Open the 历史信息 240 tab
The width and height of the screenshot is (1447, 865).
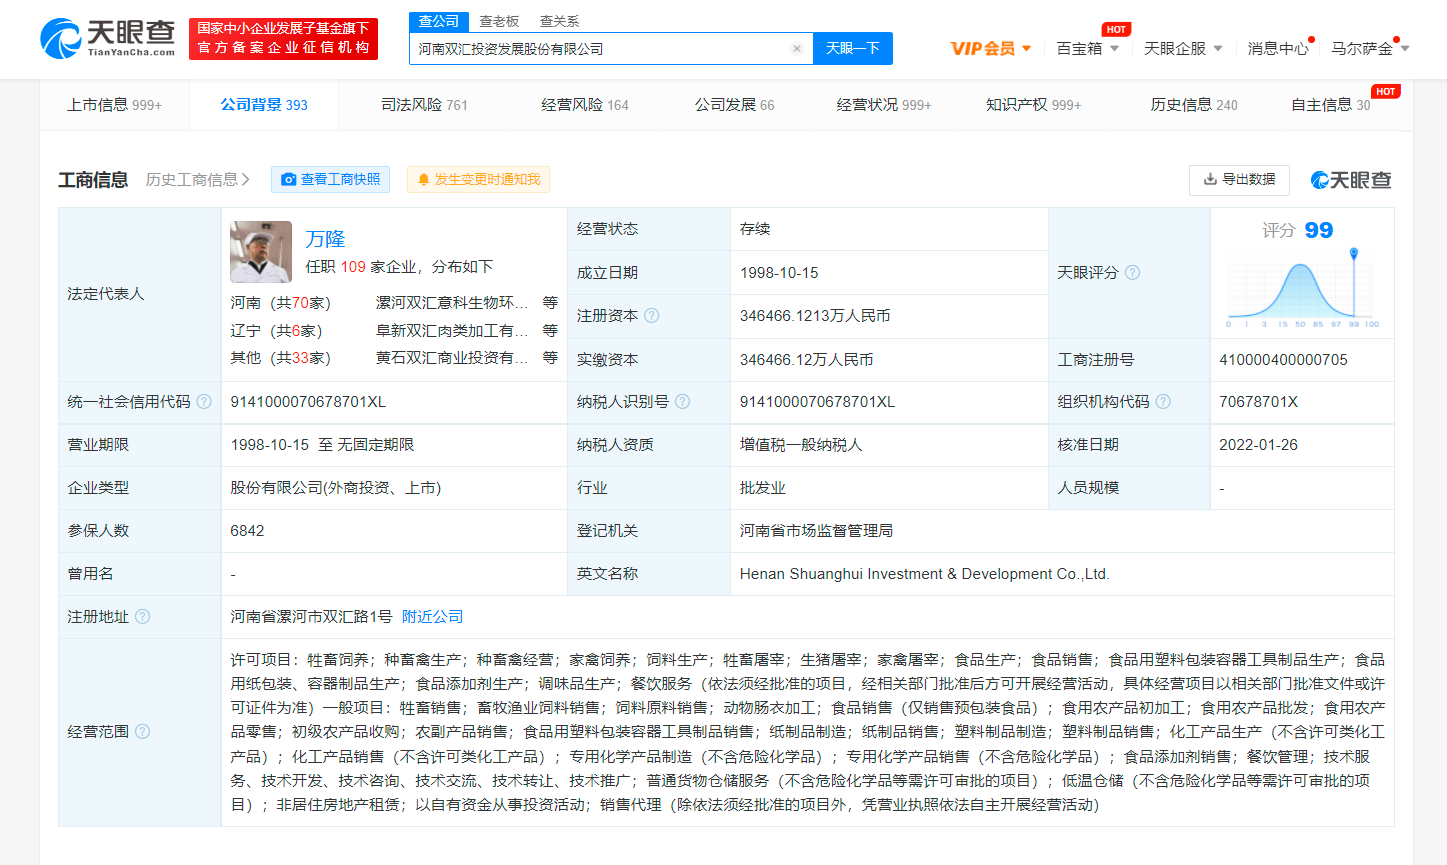[1194, 104]
